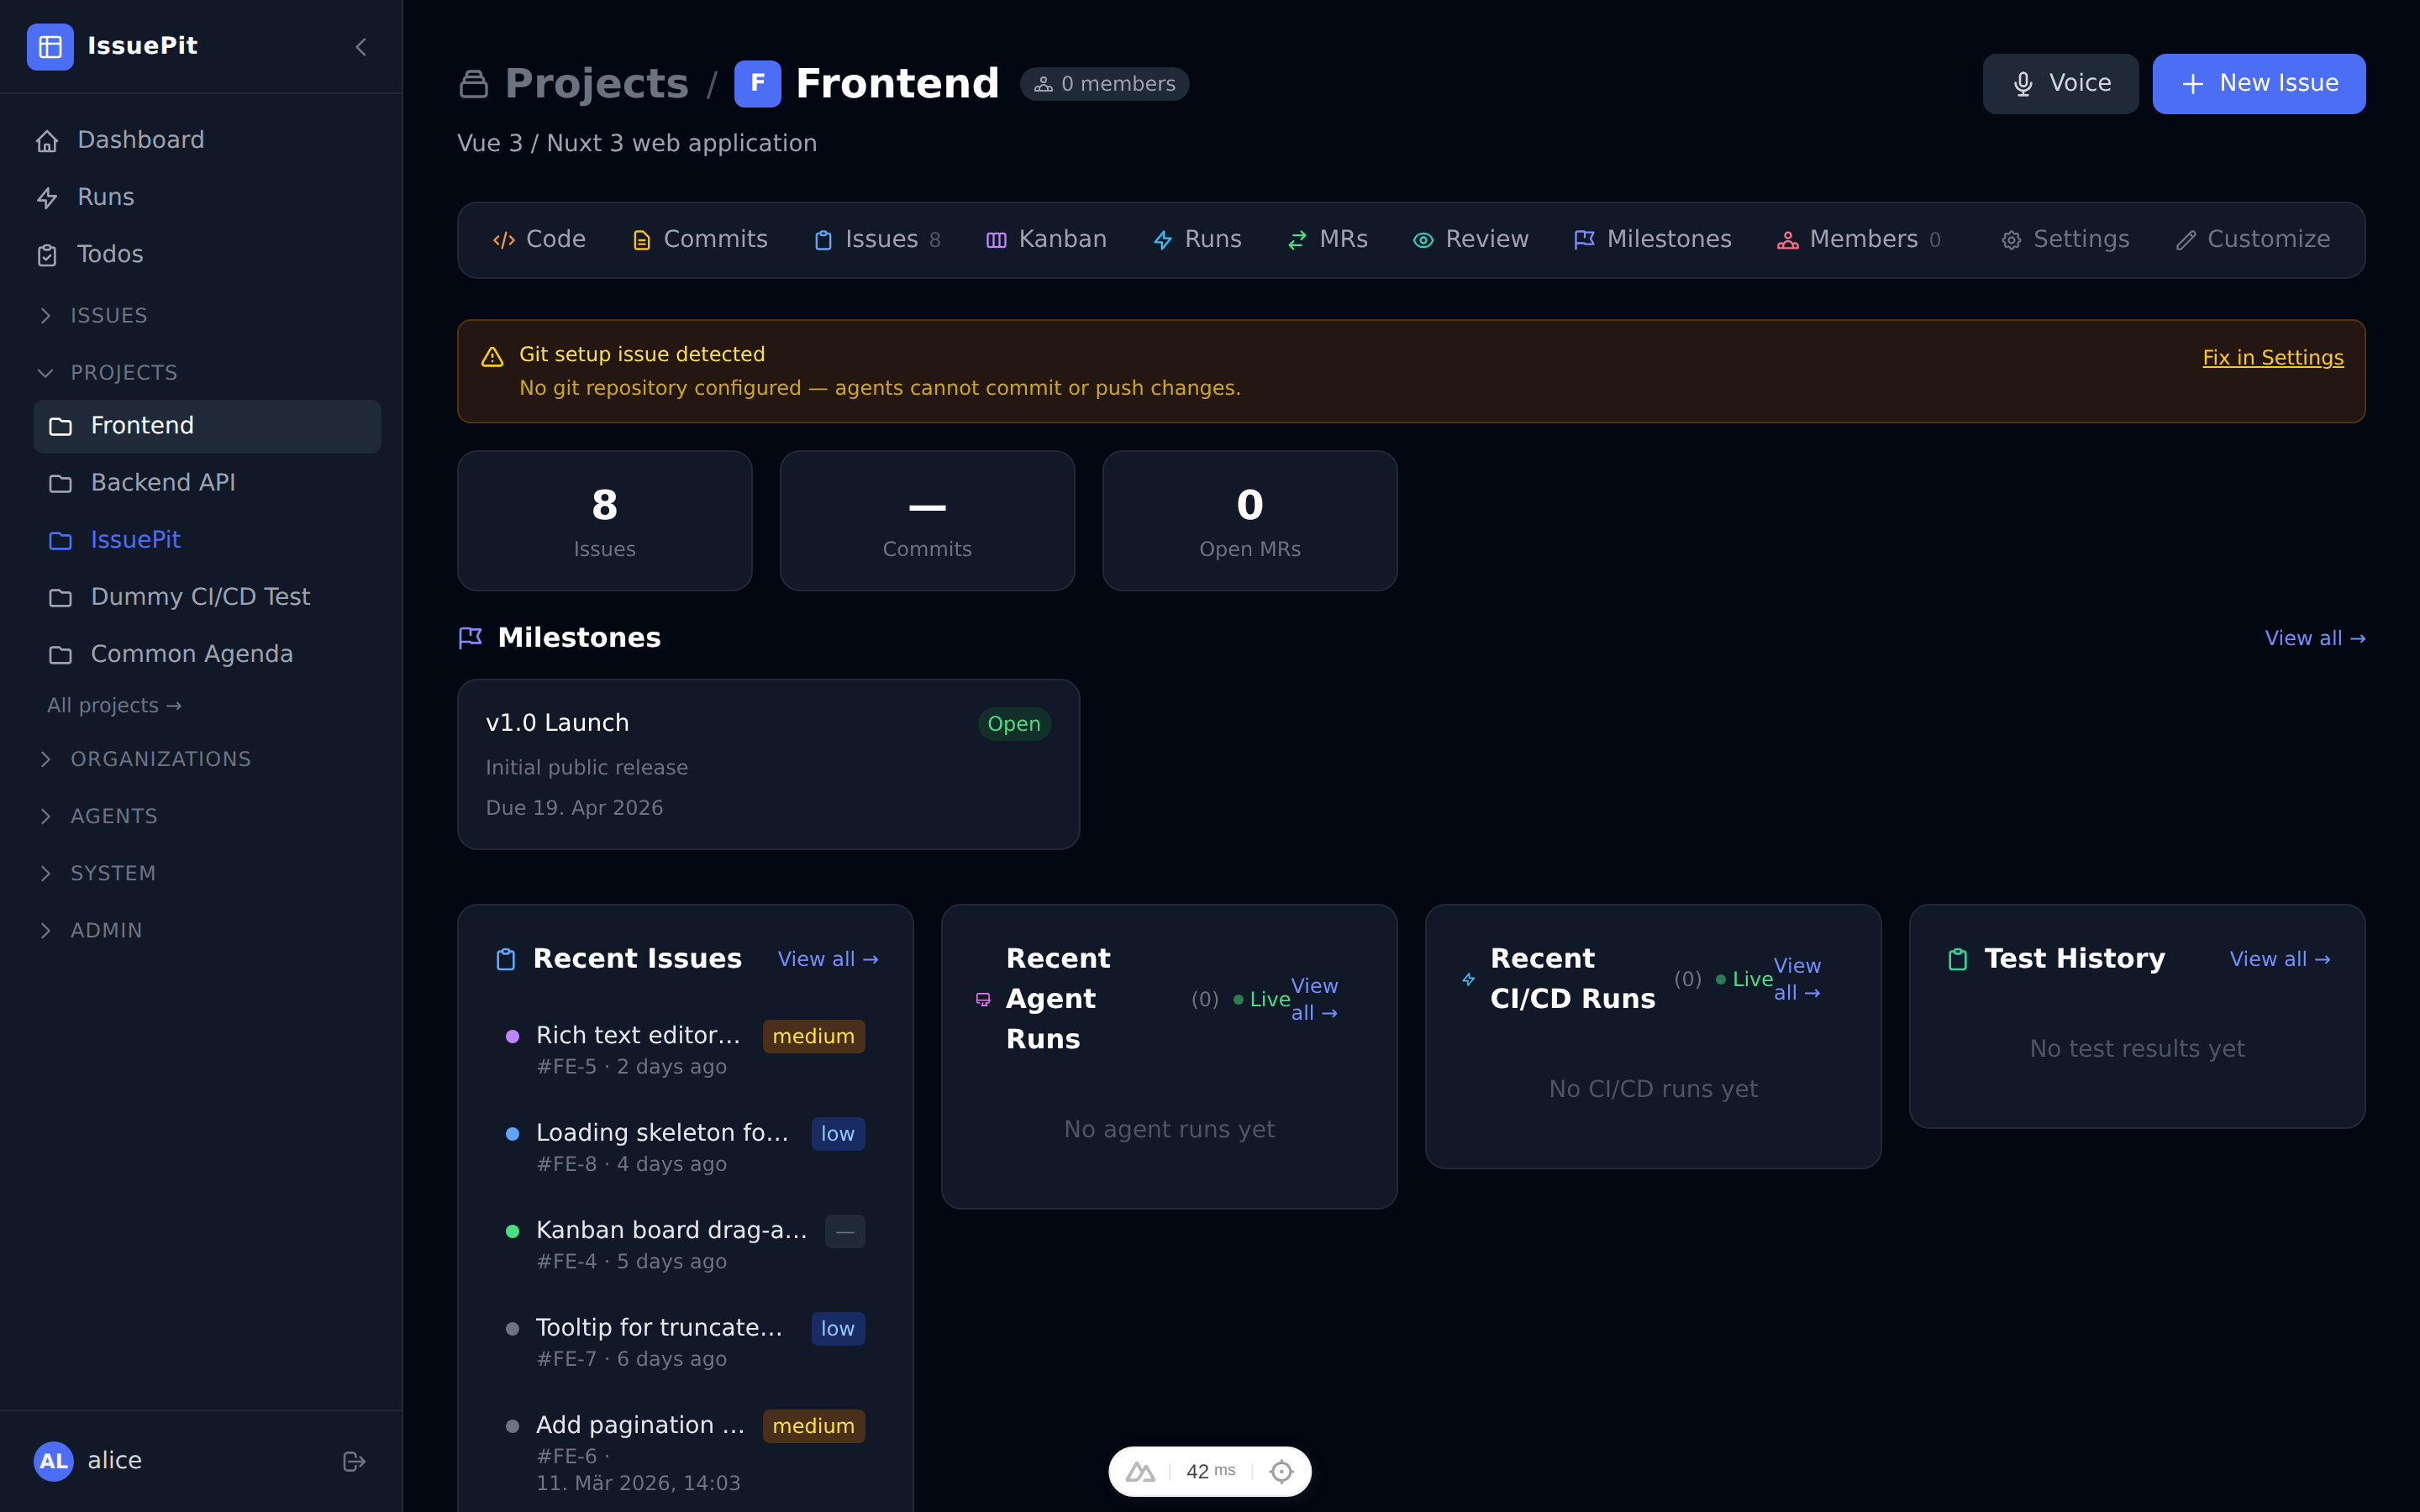Open Fix in Settings link in the warning banner
This screenshot has height=1512, width=2420.
tap(2273, 356)
